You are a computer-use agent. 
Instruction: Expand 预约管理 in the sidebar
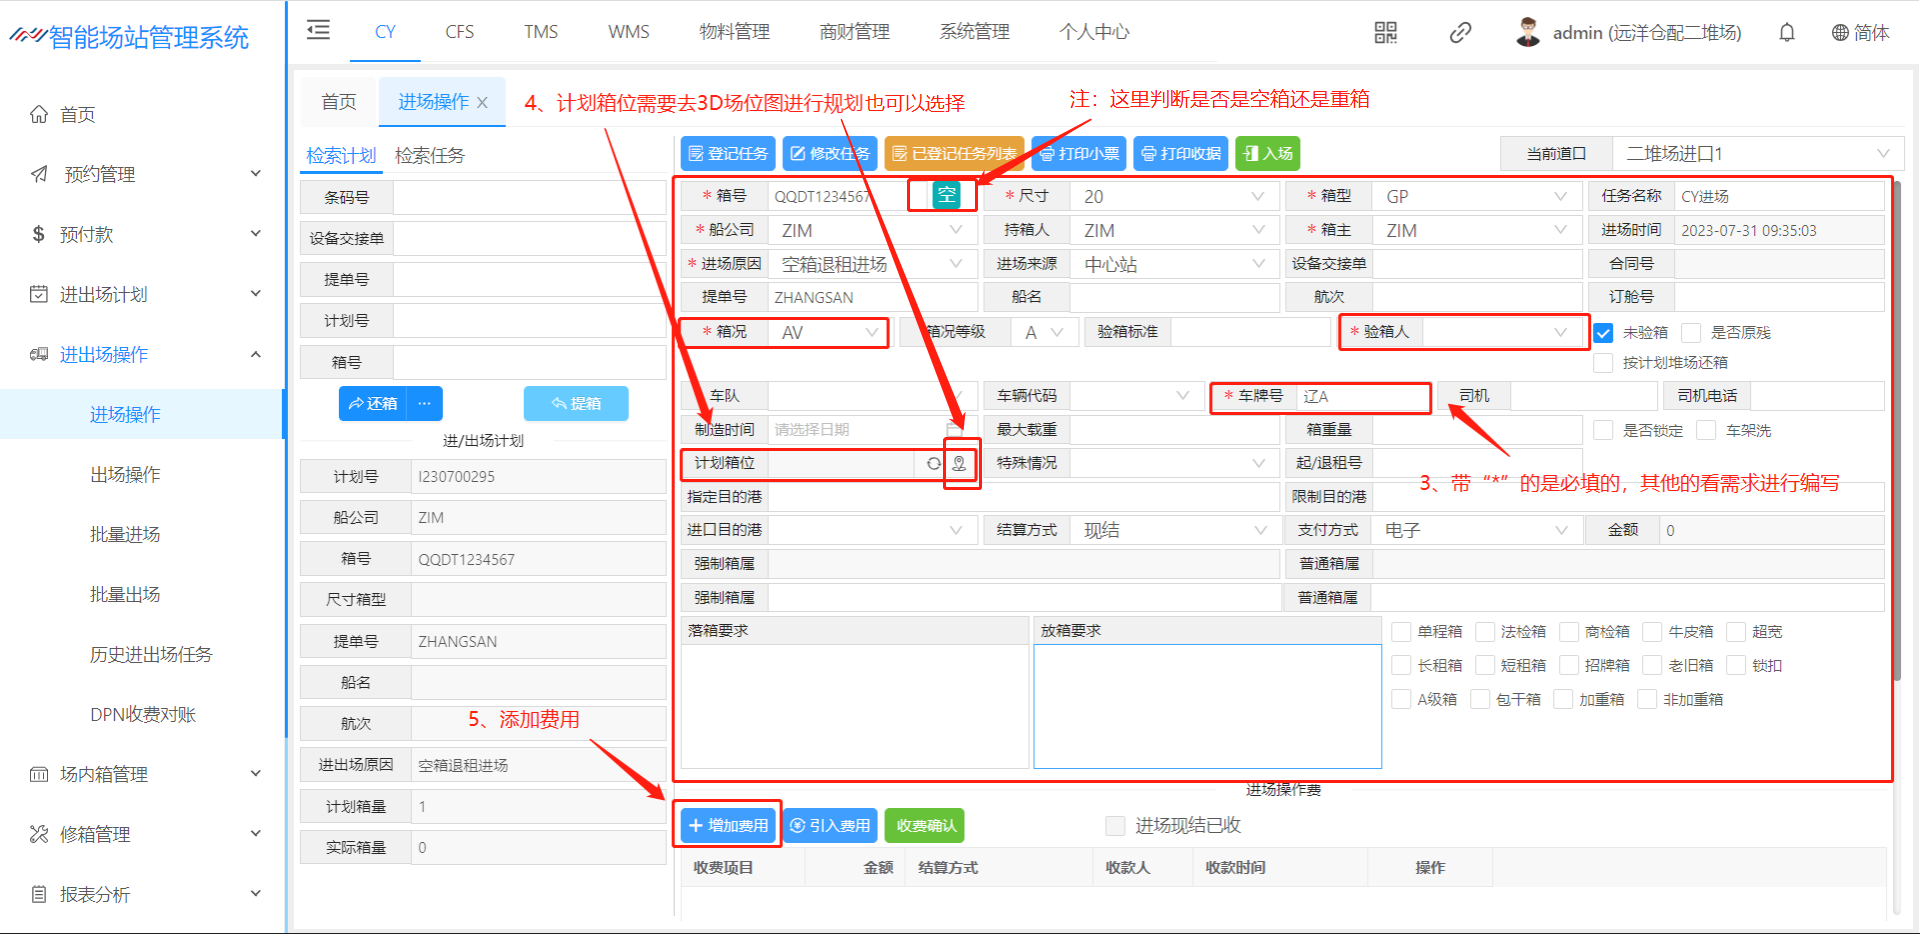(145, 174)
